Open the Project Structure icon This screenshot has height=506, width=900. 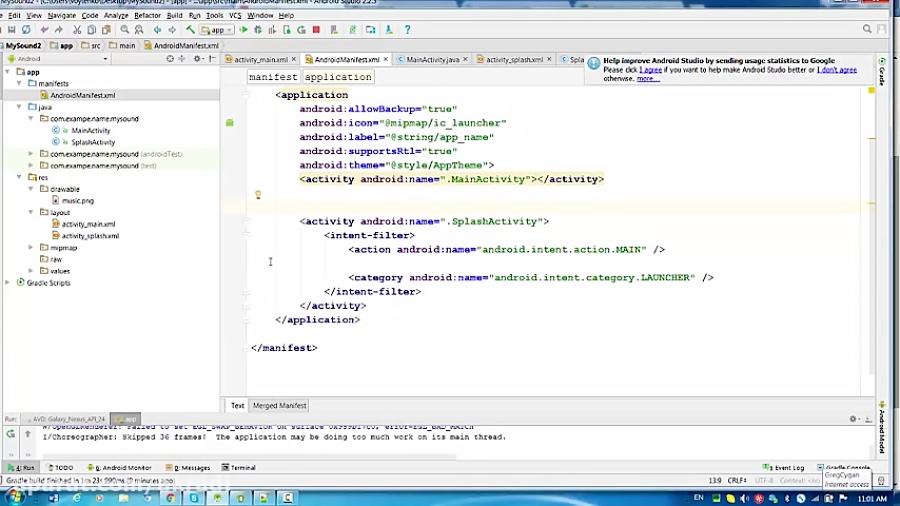coord(371,29)
